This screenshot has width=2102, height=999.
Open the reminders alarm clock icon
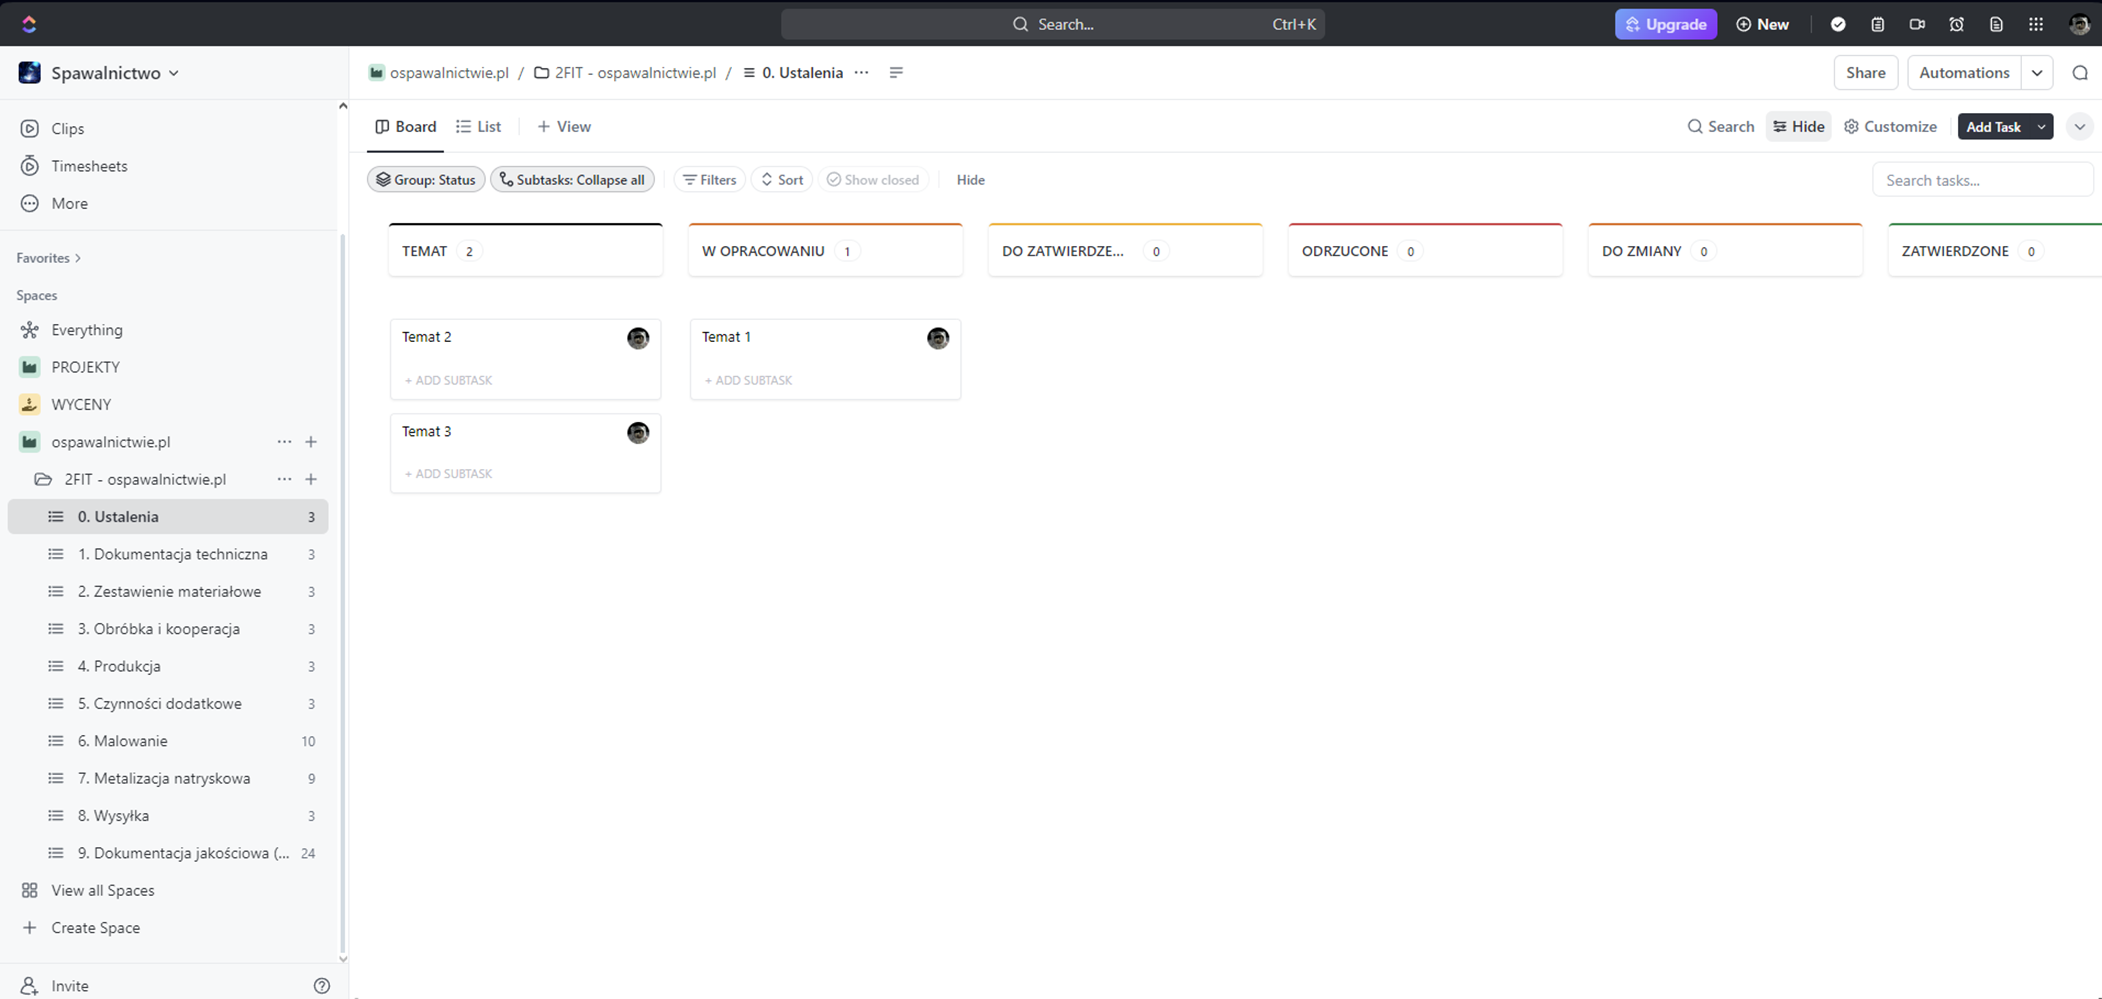[1956, 24]
